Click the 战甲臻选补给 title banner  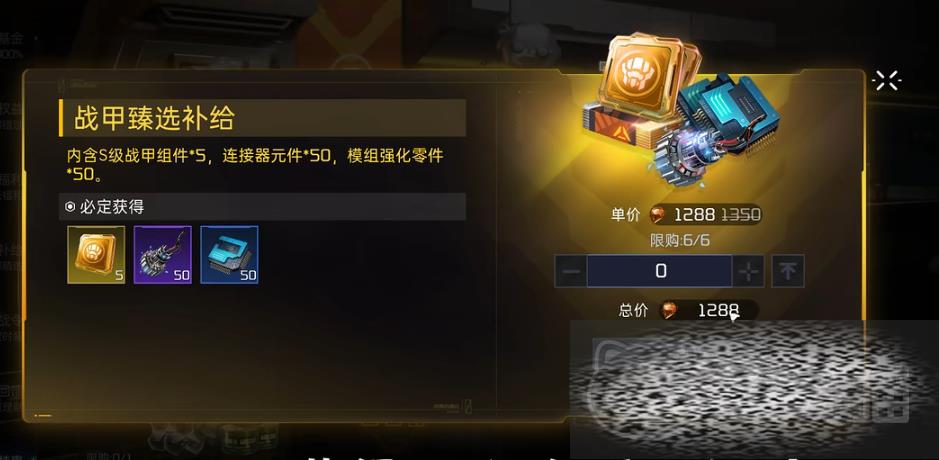(x=262, y=118)
